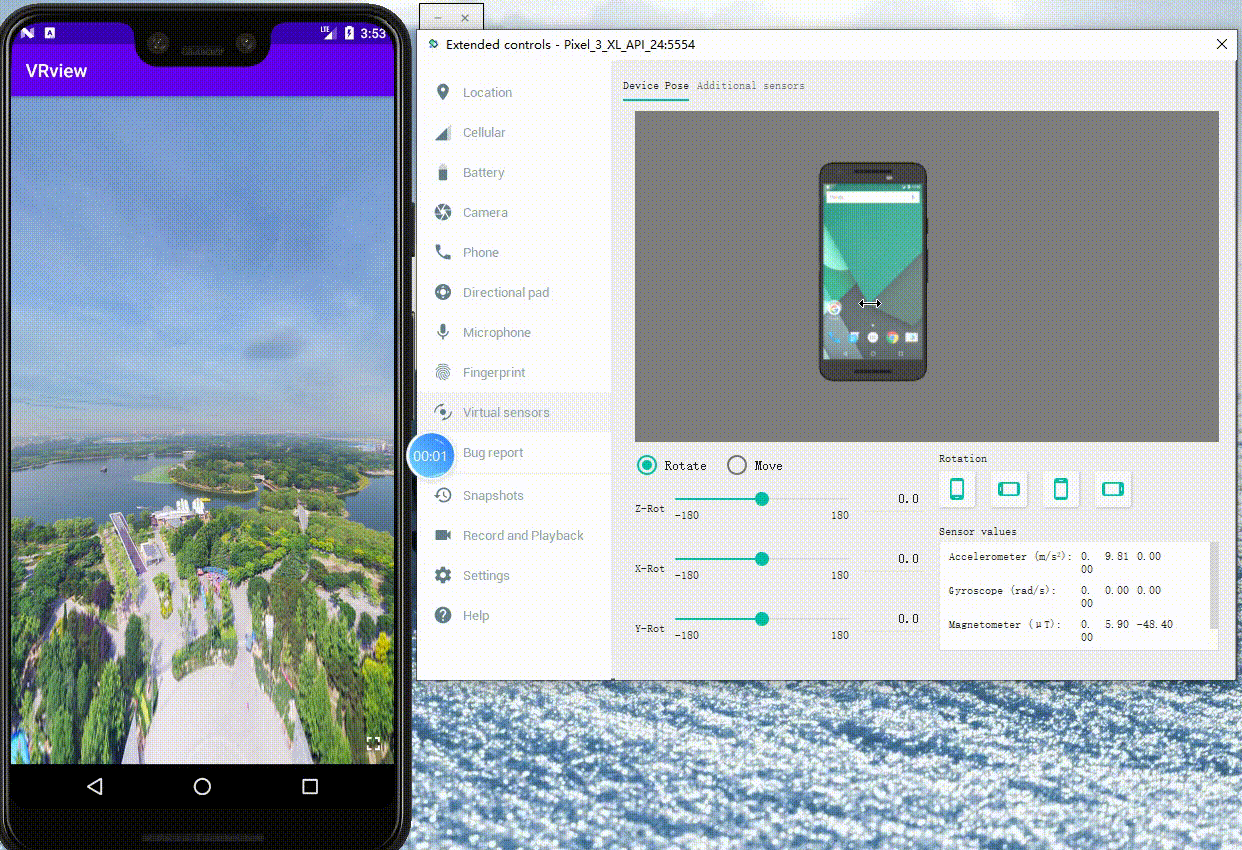Open the Camera settings page
Screen dimensions: 1242x850
(513, 212)
